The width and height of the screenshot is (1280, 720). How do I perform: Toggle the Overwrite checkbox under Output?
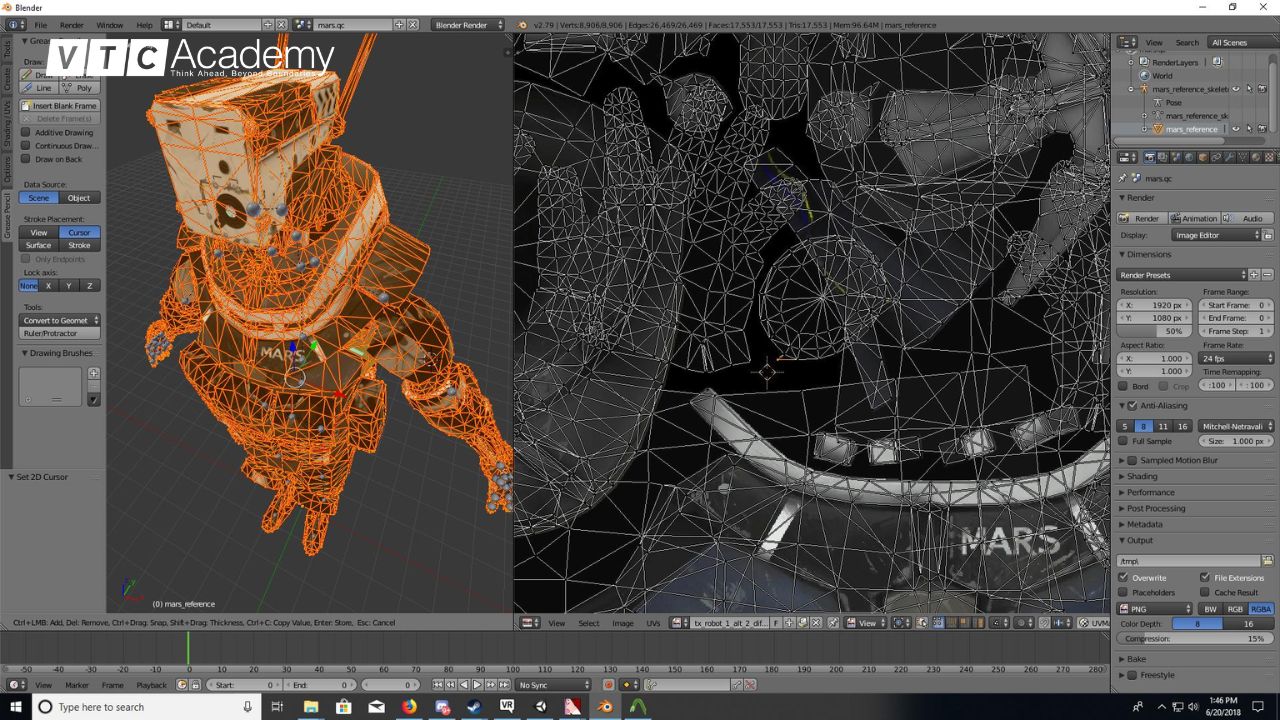[x=1122, y=577]
